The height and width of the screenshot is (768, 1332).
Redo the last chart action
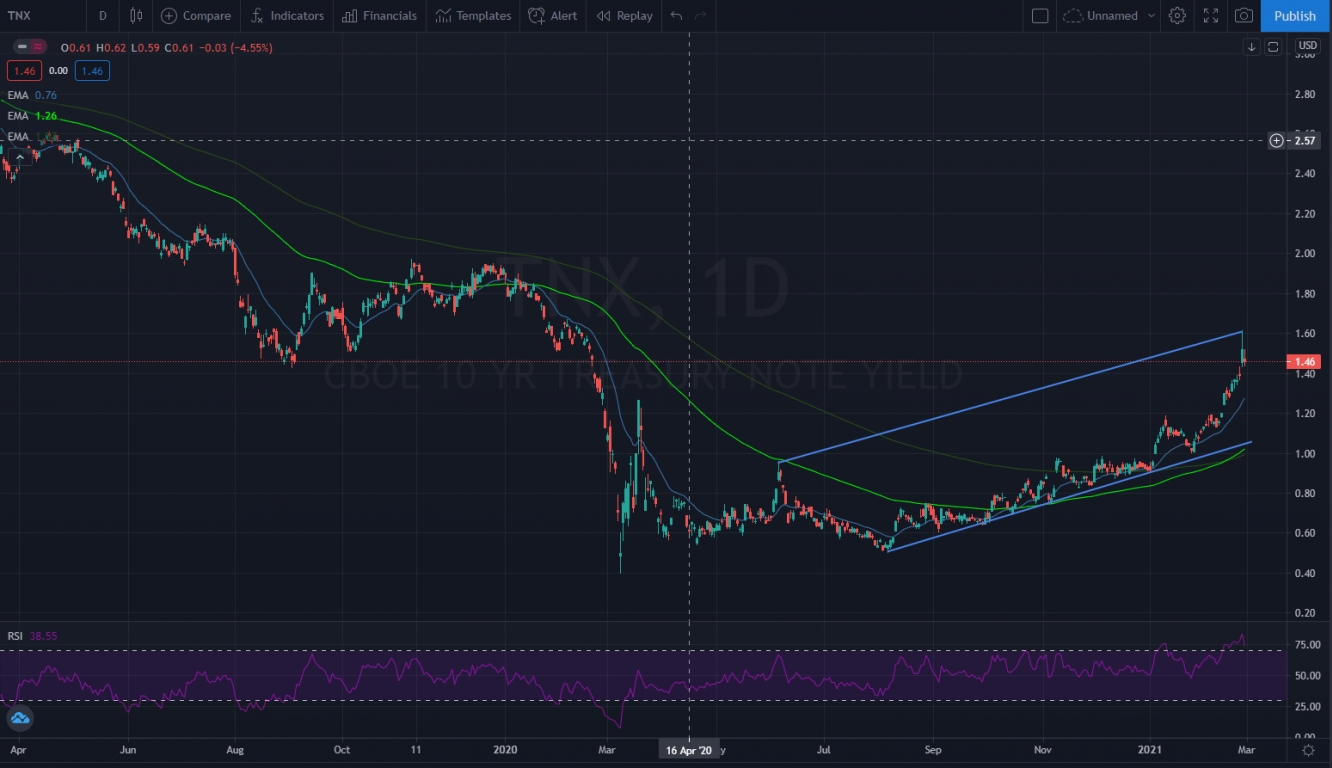pos(701,16)
